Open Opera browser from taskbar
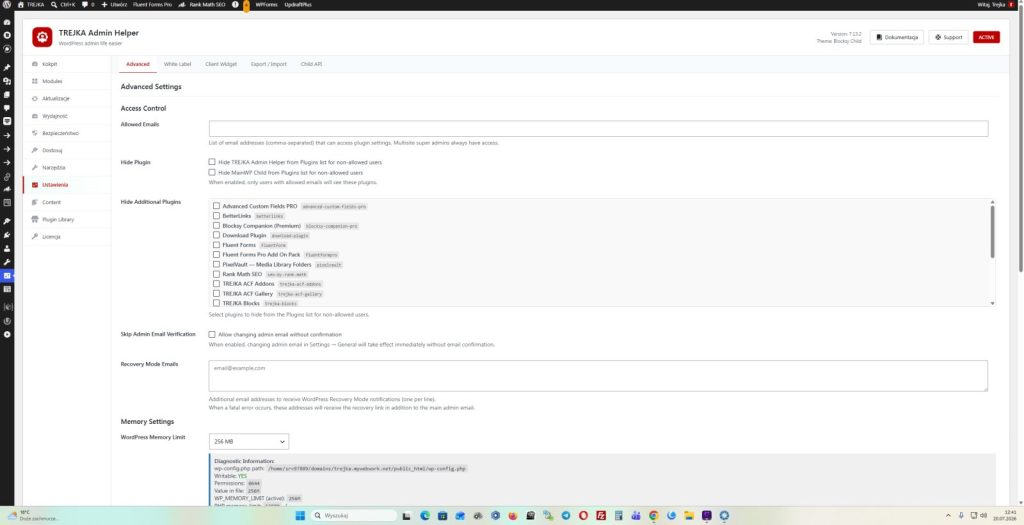Image resolution: width=1024 pixels, height=525 pixels. pos(583,515)
